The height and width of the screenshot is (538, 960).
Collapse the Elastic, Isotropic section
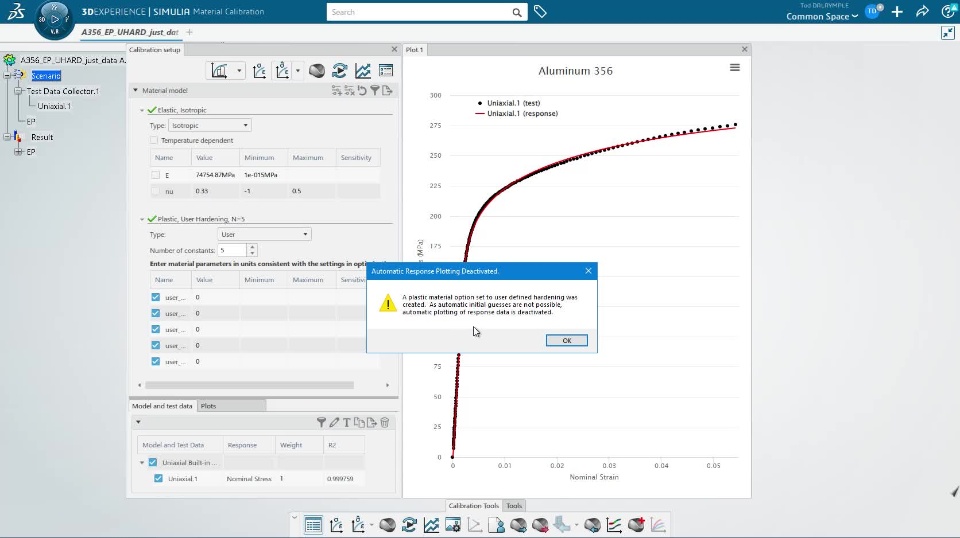(142, 110)
